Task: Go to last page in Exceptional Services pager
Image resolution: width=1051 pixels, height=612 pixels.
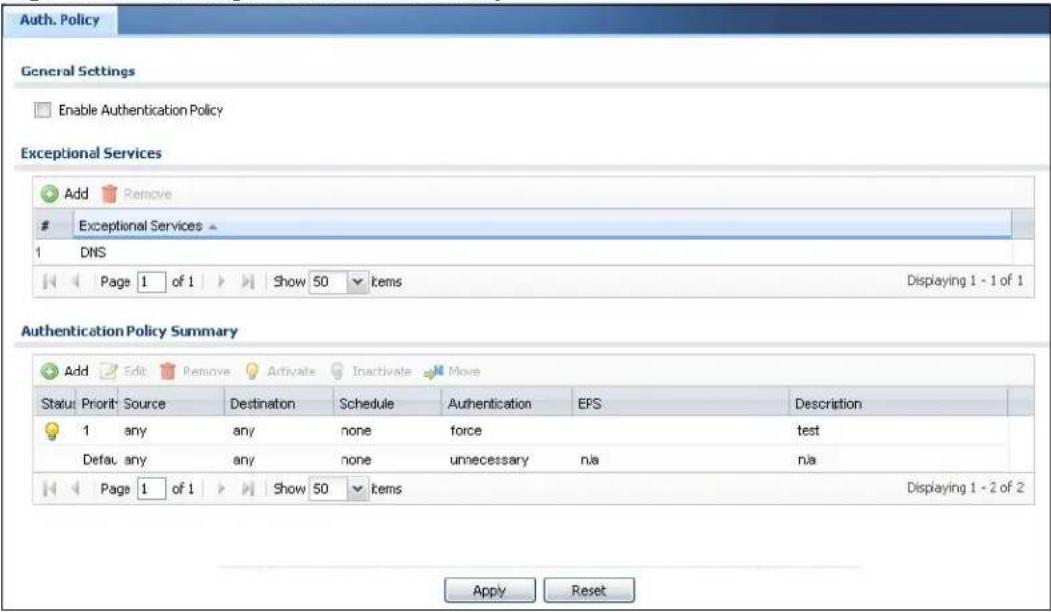Action: [248, 282]
